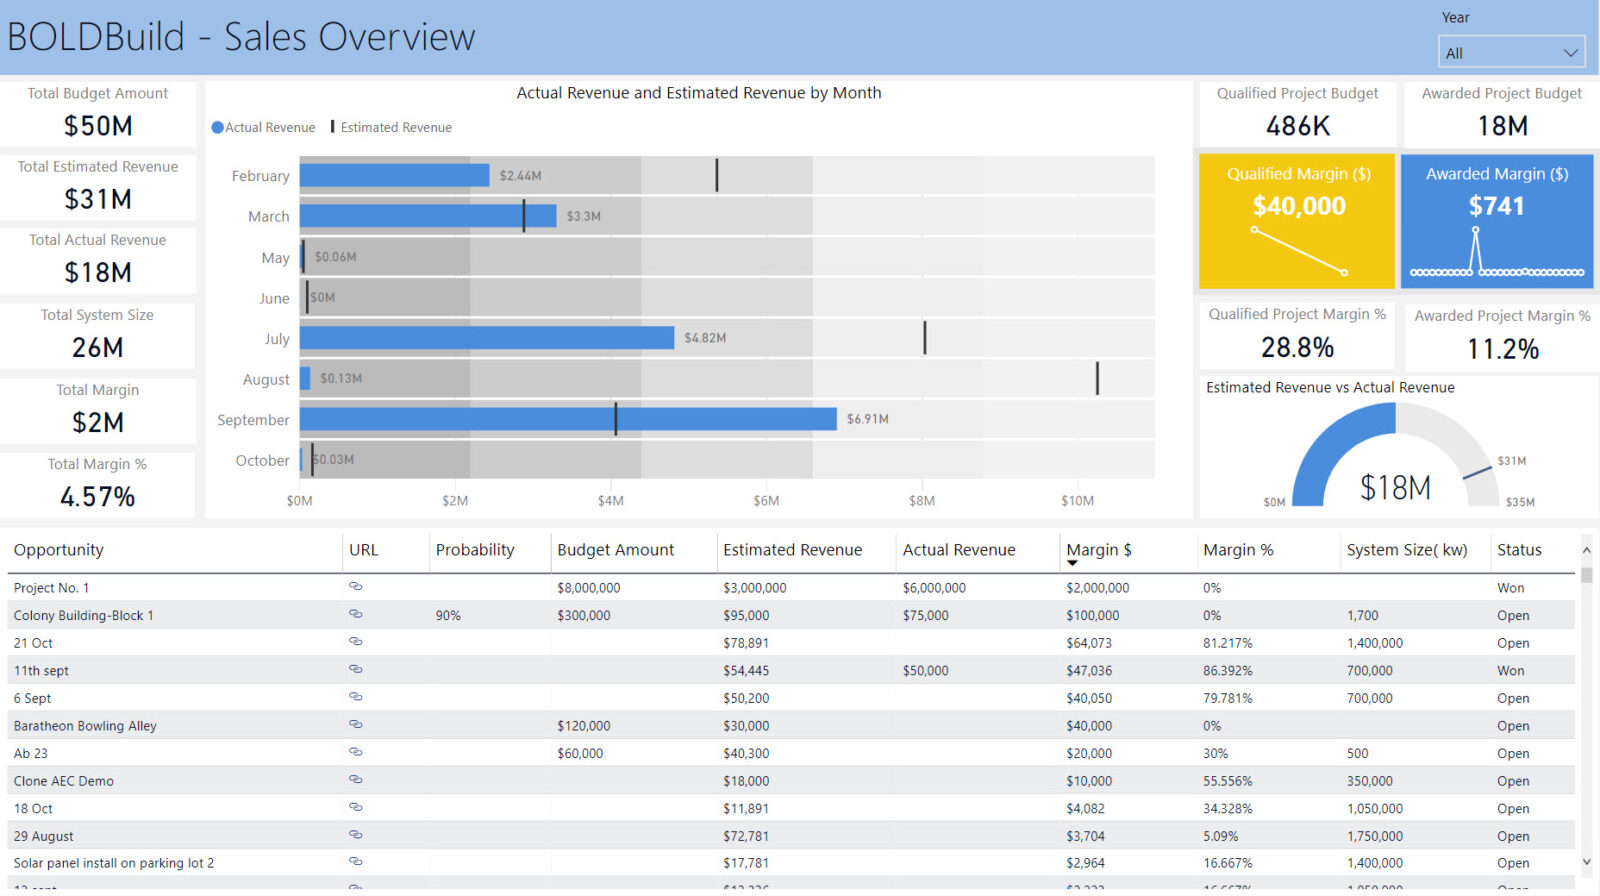
Task: Click the Awarded Margin ($) blue card
Action: point(1497,221)
